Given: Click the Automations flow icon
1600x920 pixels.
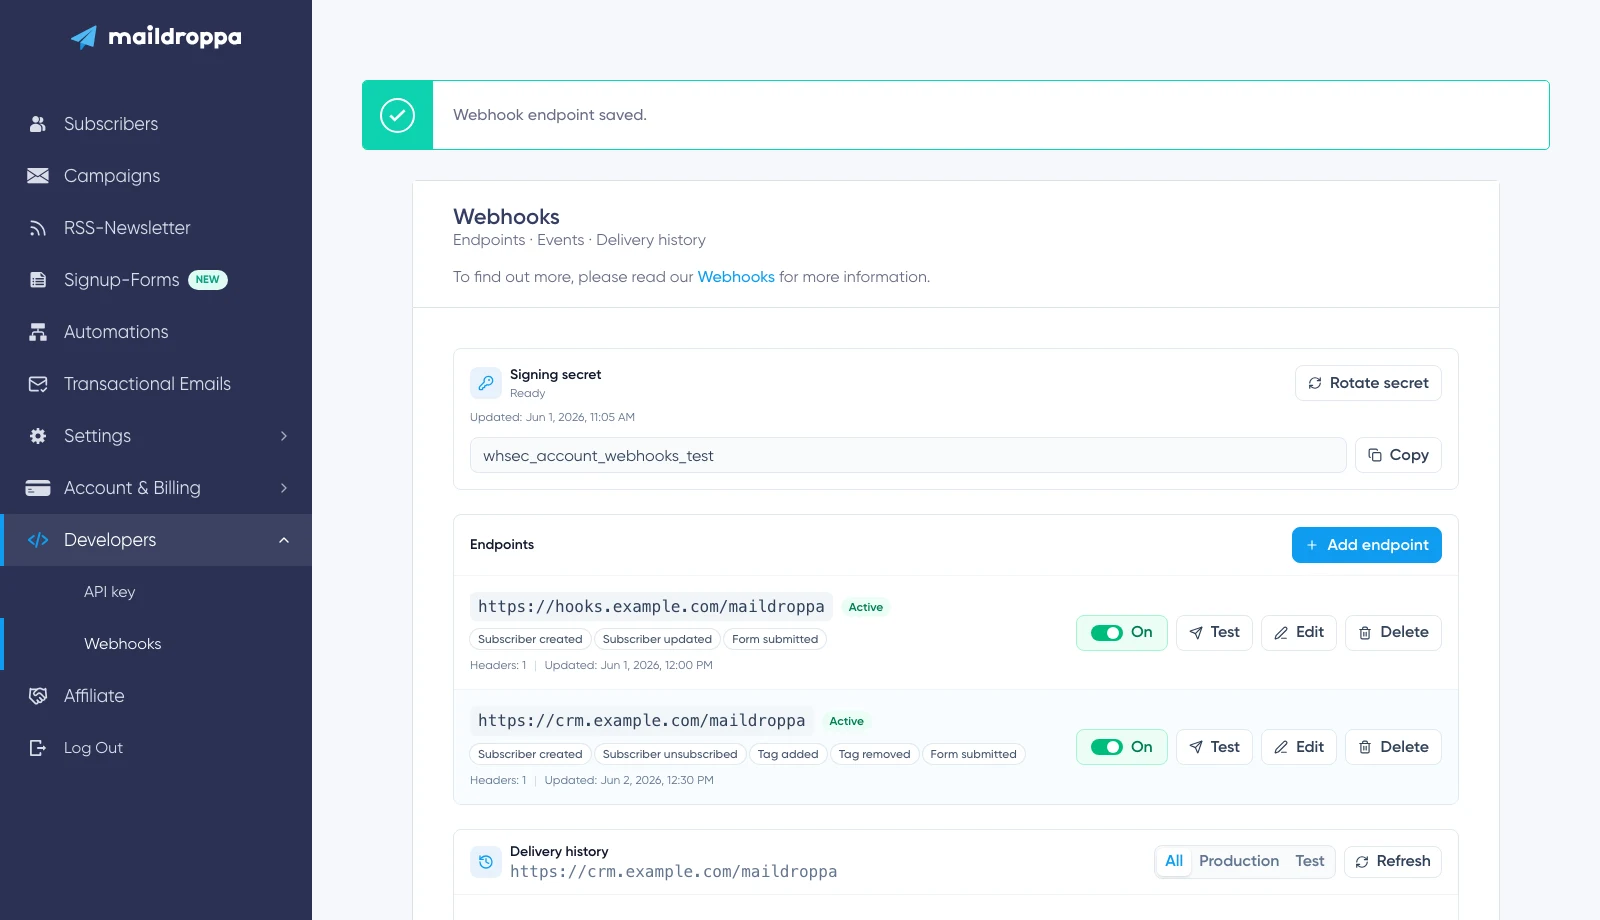Looking at the screenshot, I should click(38, 332).
